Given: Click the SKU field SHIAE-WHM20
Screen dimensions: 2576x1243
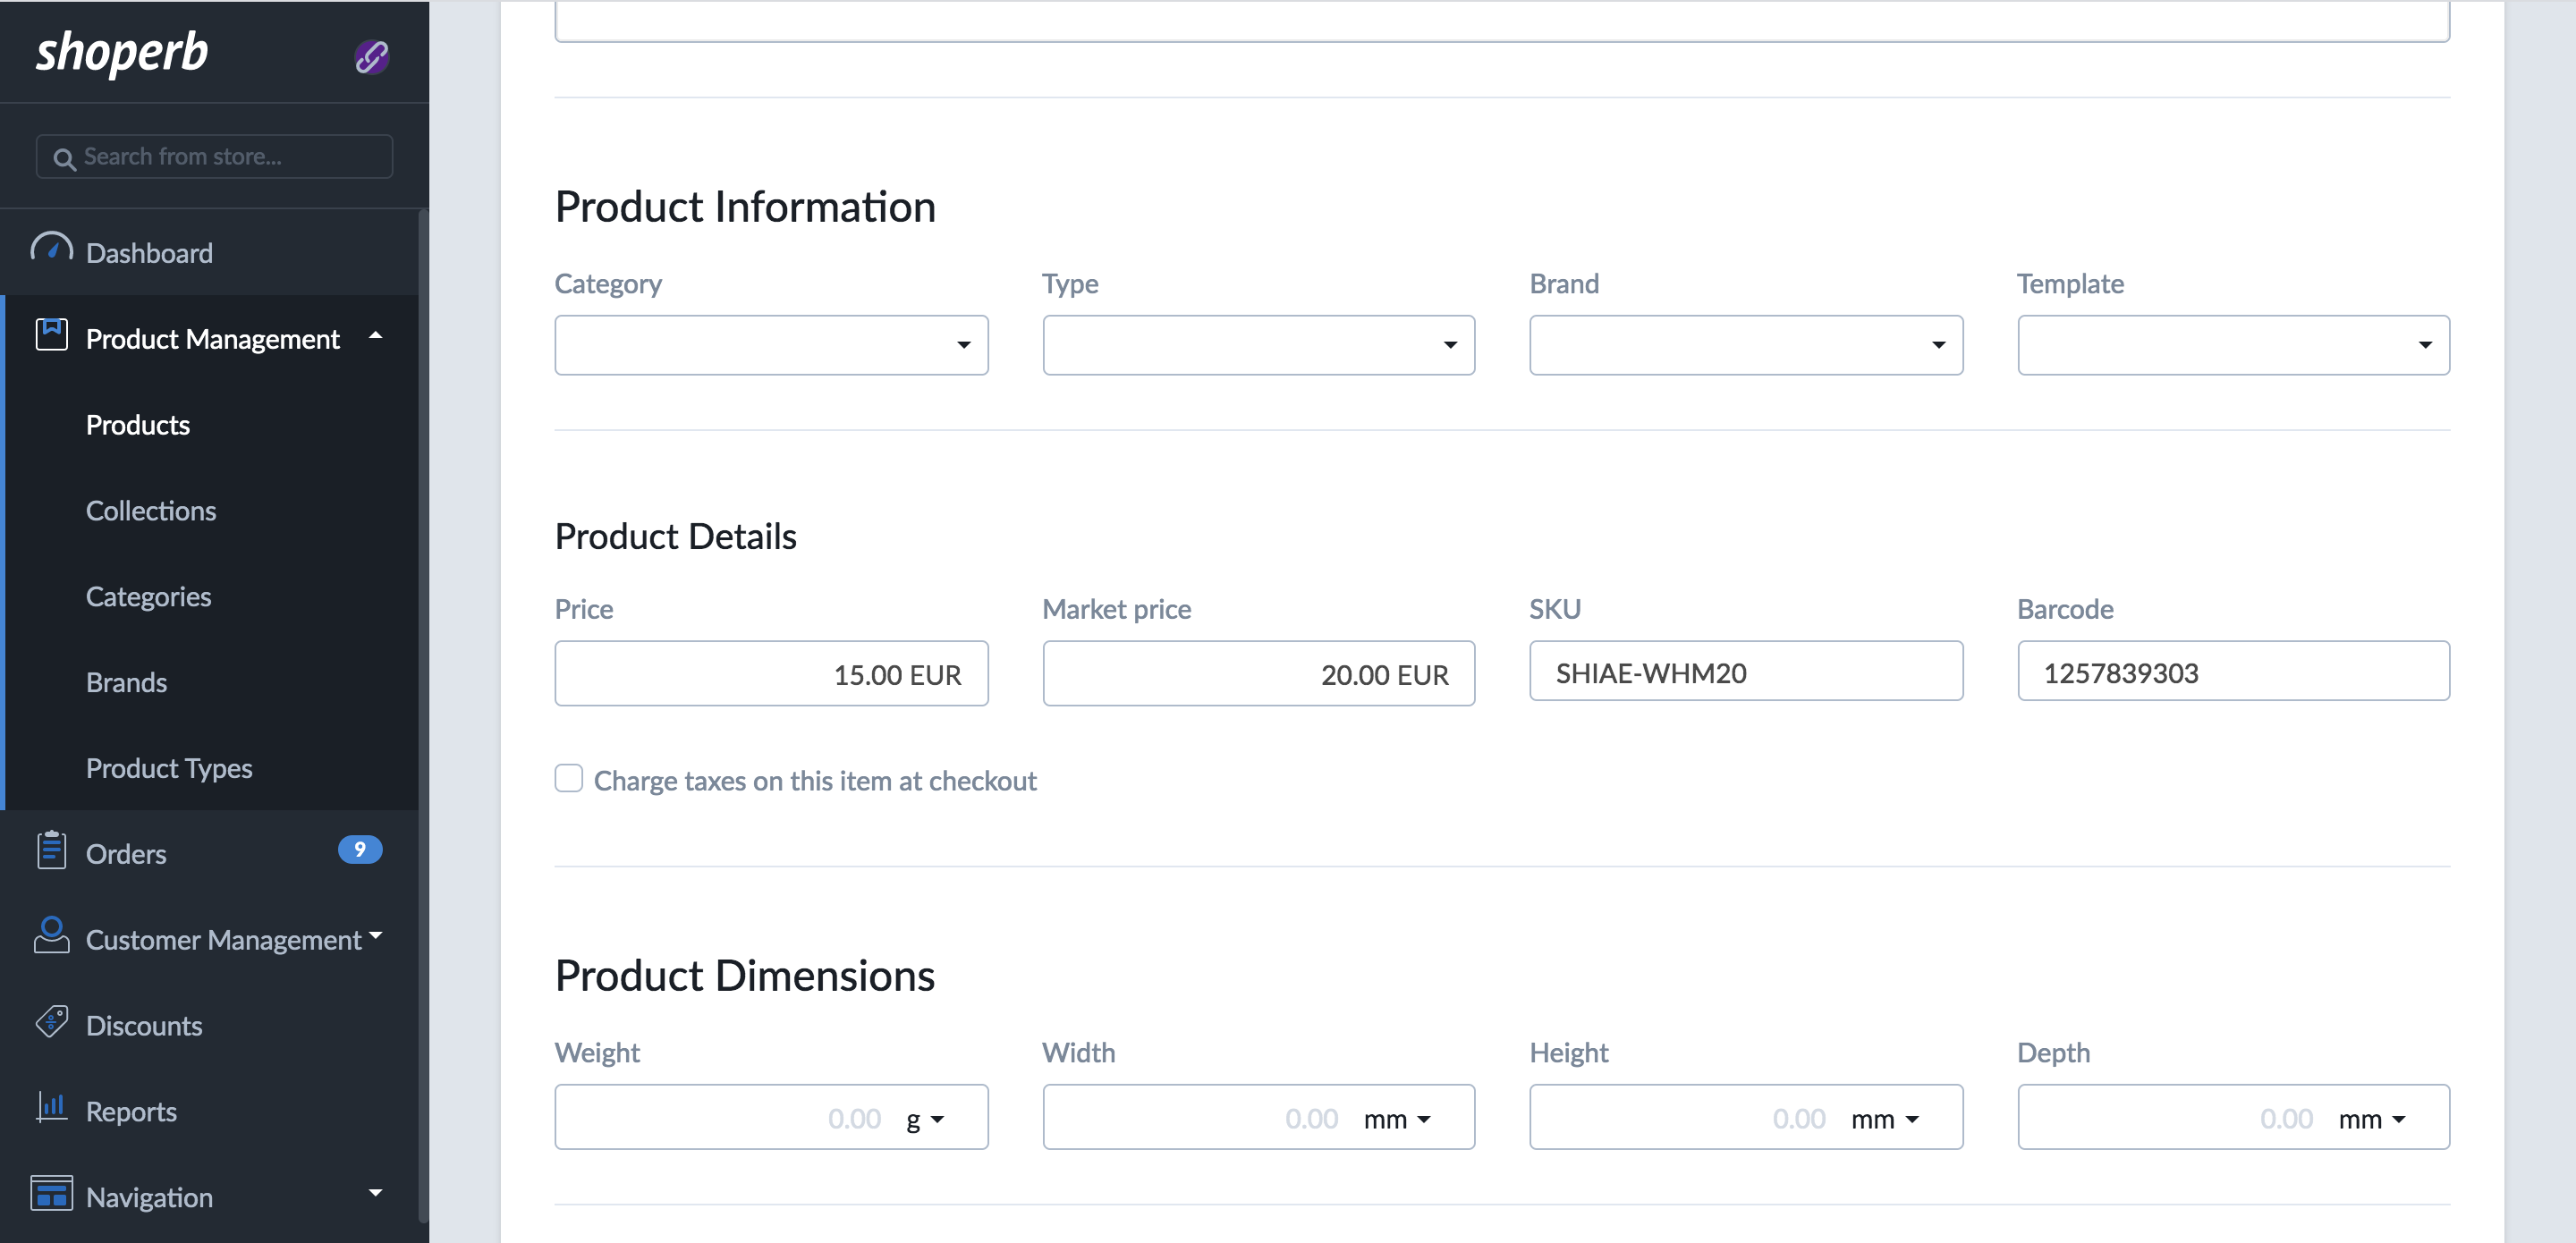Looking at the screenshot, I should tap(1746, 671).
